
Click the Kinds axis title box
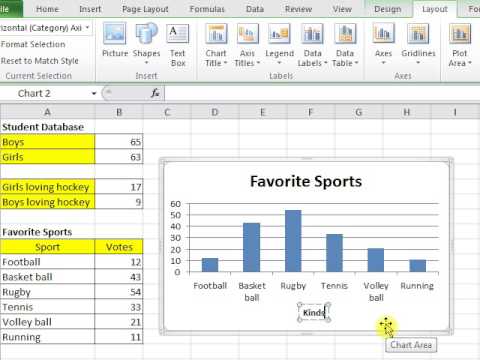313,313
